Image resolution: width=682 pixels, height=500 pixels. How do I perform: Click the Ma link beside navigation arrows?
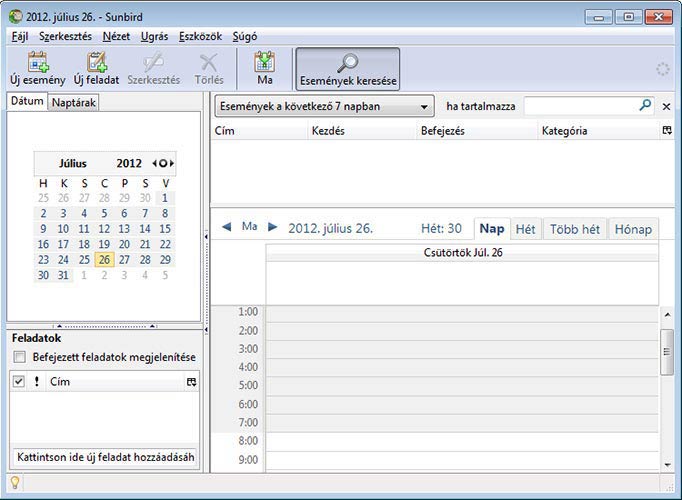pos(250,227)
